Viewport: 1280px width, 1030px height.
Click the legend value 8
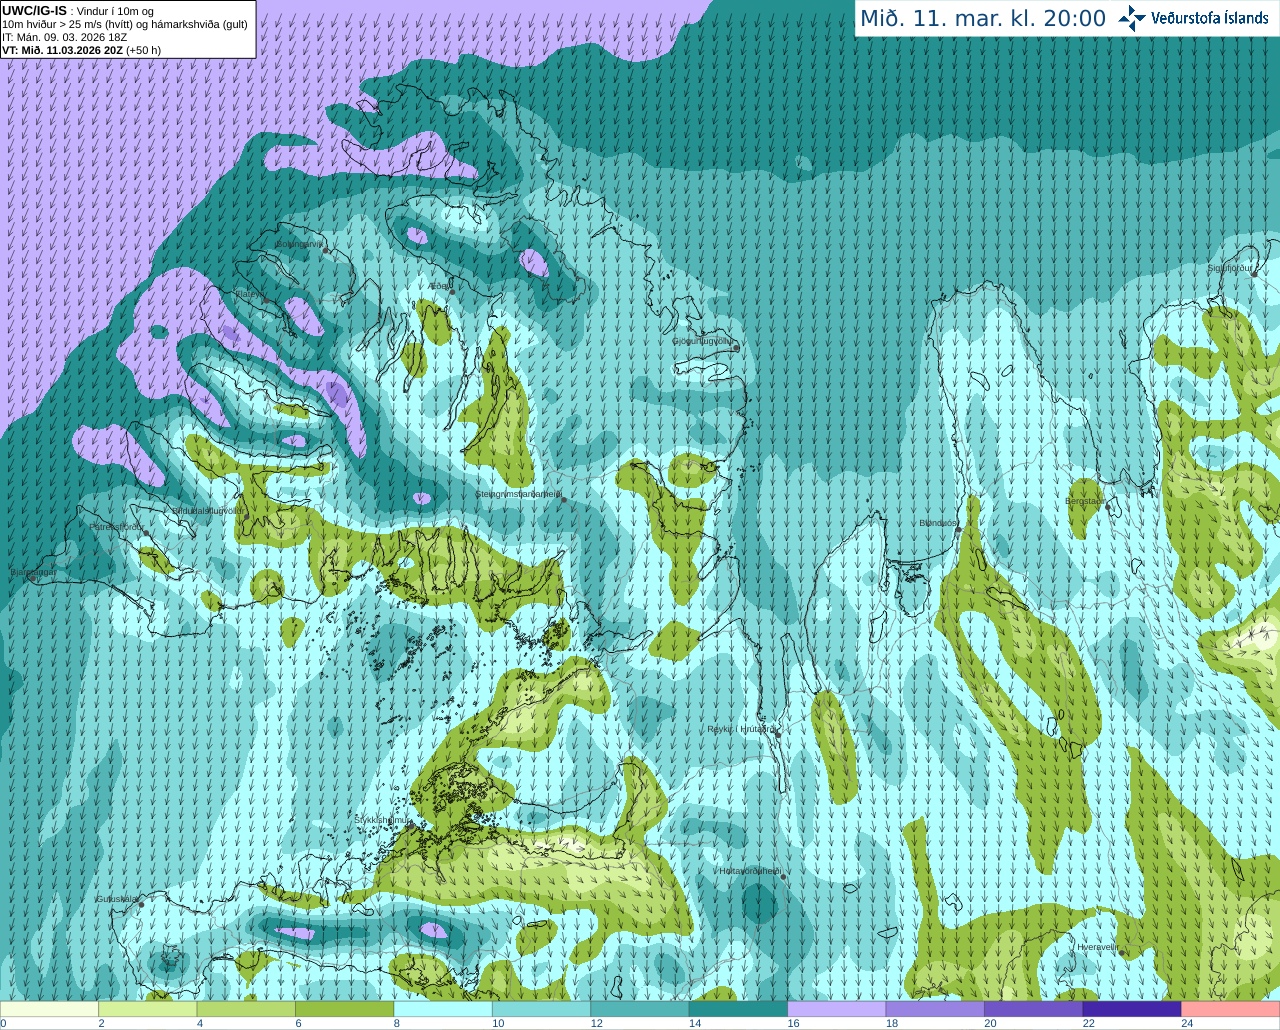tap(397, 1023)
